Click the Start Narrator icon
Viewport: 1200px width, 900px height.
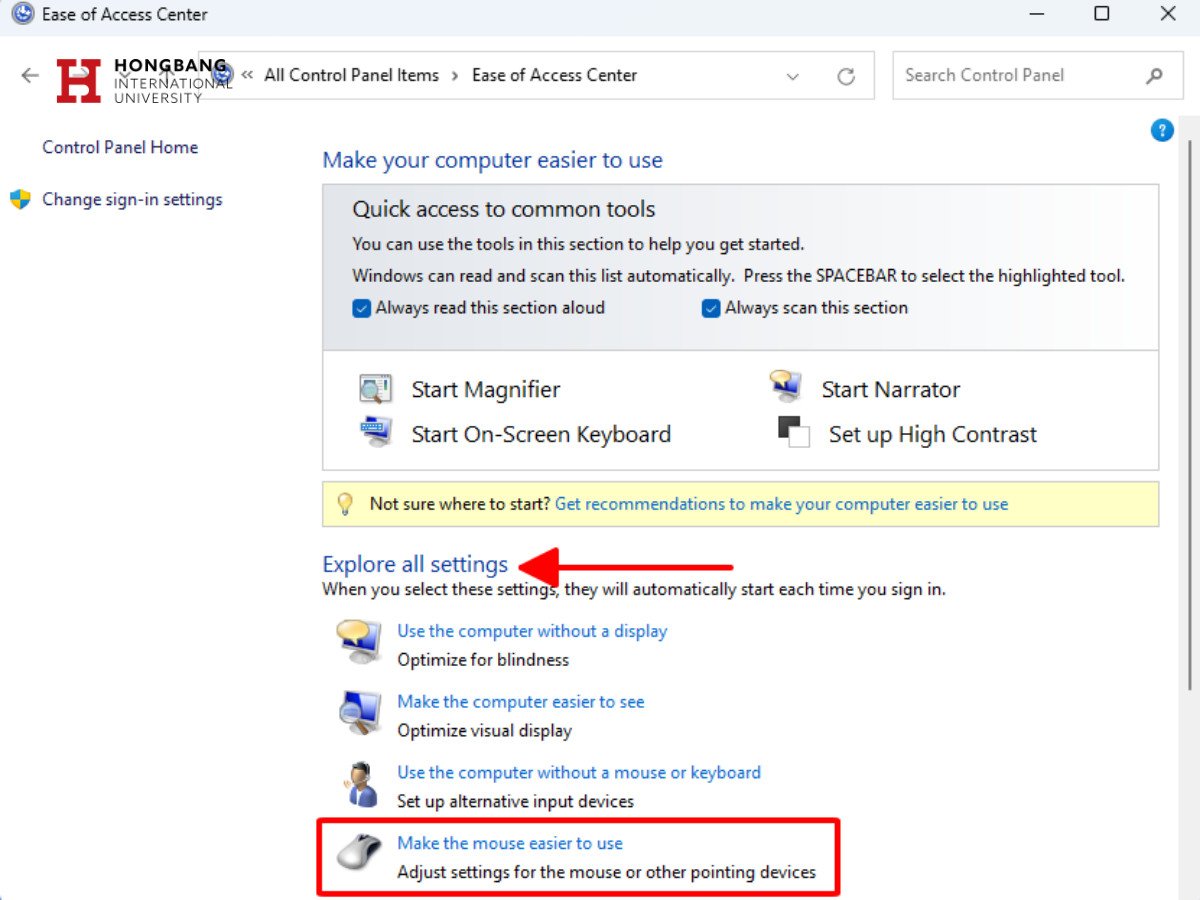click(785, 386)
